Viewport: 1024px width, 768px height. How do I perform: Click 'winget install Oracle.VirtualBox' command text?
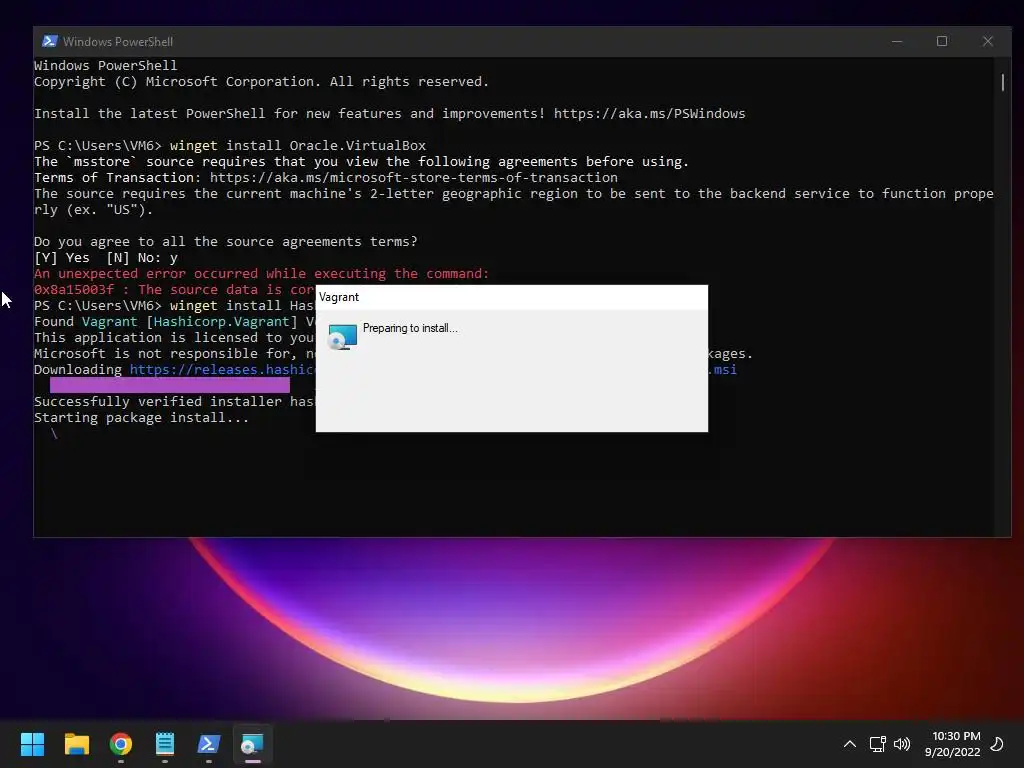[x=298, y=146]
